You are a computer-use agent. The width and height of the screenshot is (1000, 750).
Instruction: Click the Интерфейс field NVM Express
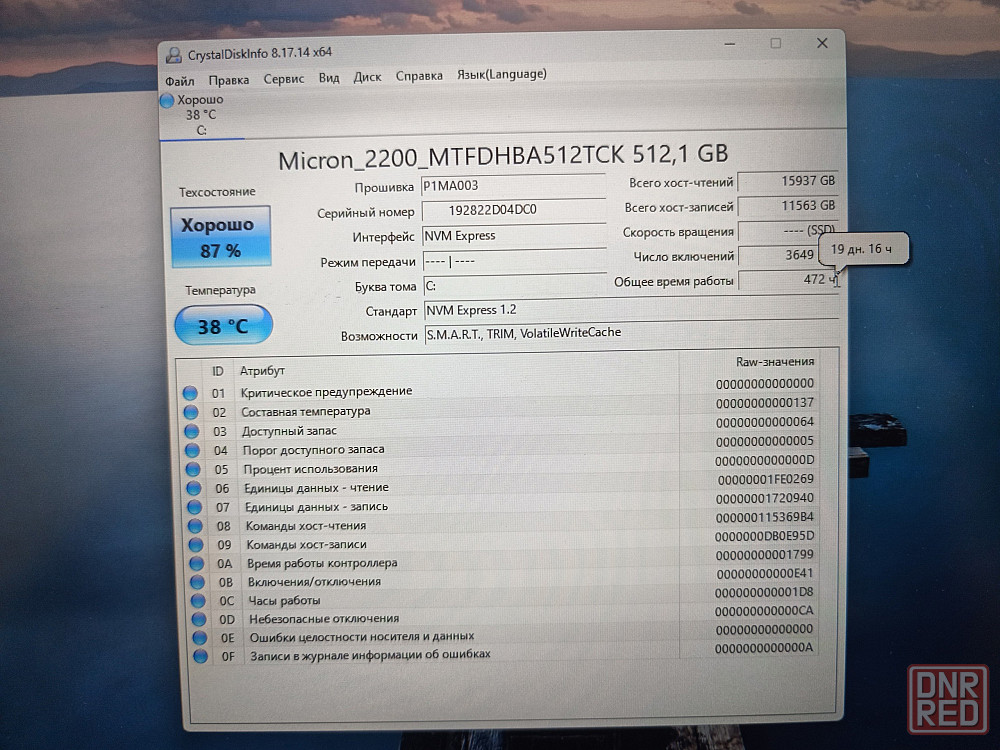(x=514, y=235)
